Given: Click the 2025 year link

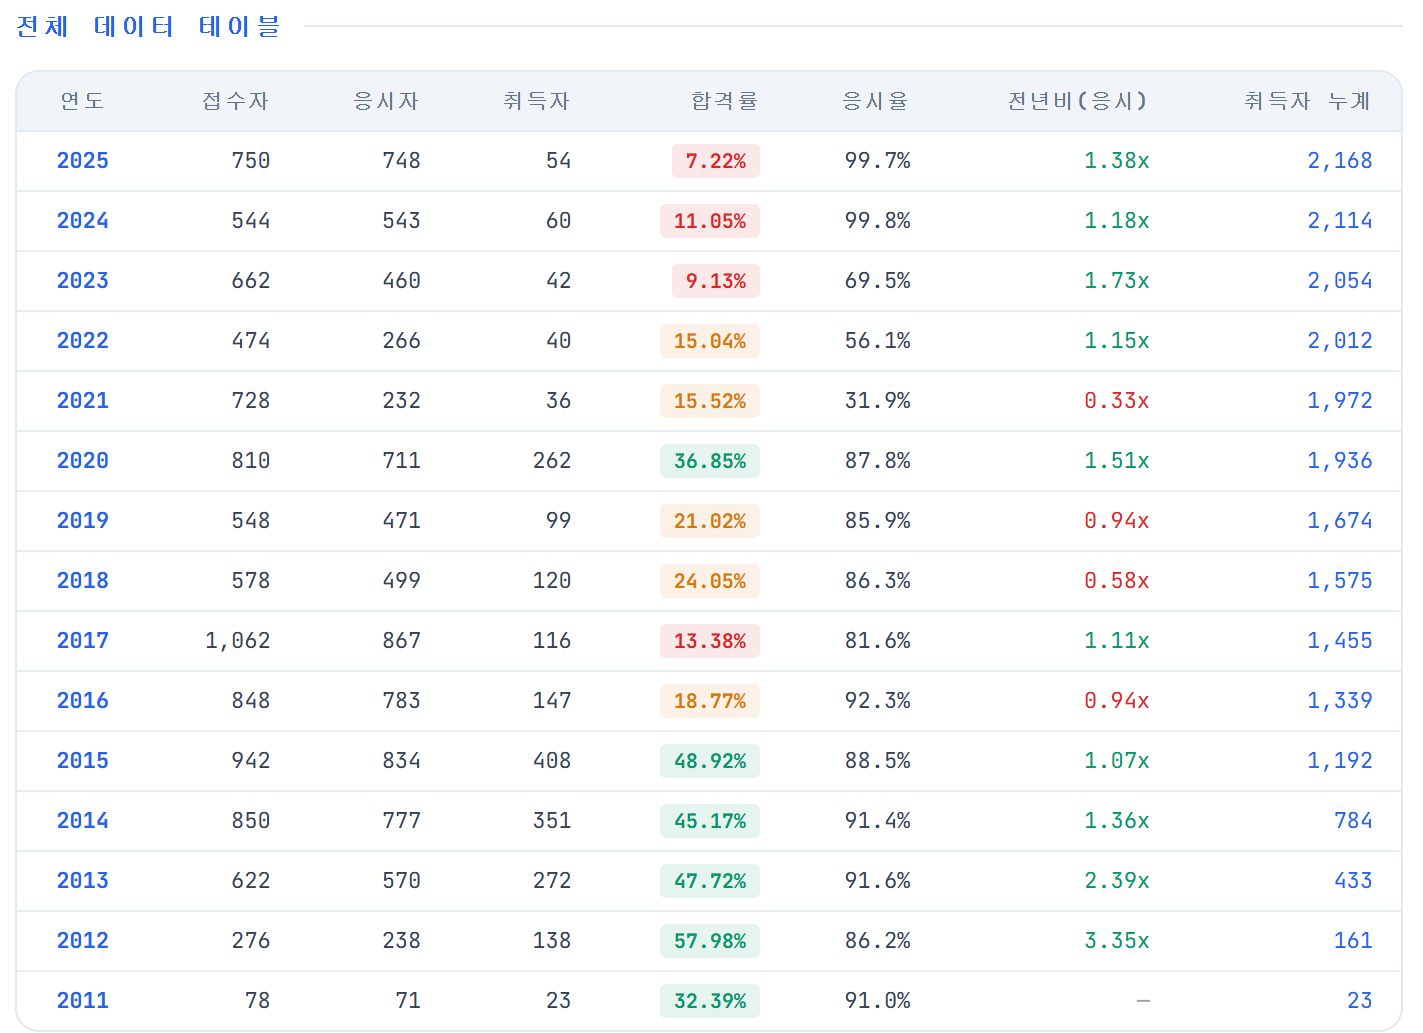Looking at the screenshot, I should [82, 161].
